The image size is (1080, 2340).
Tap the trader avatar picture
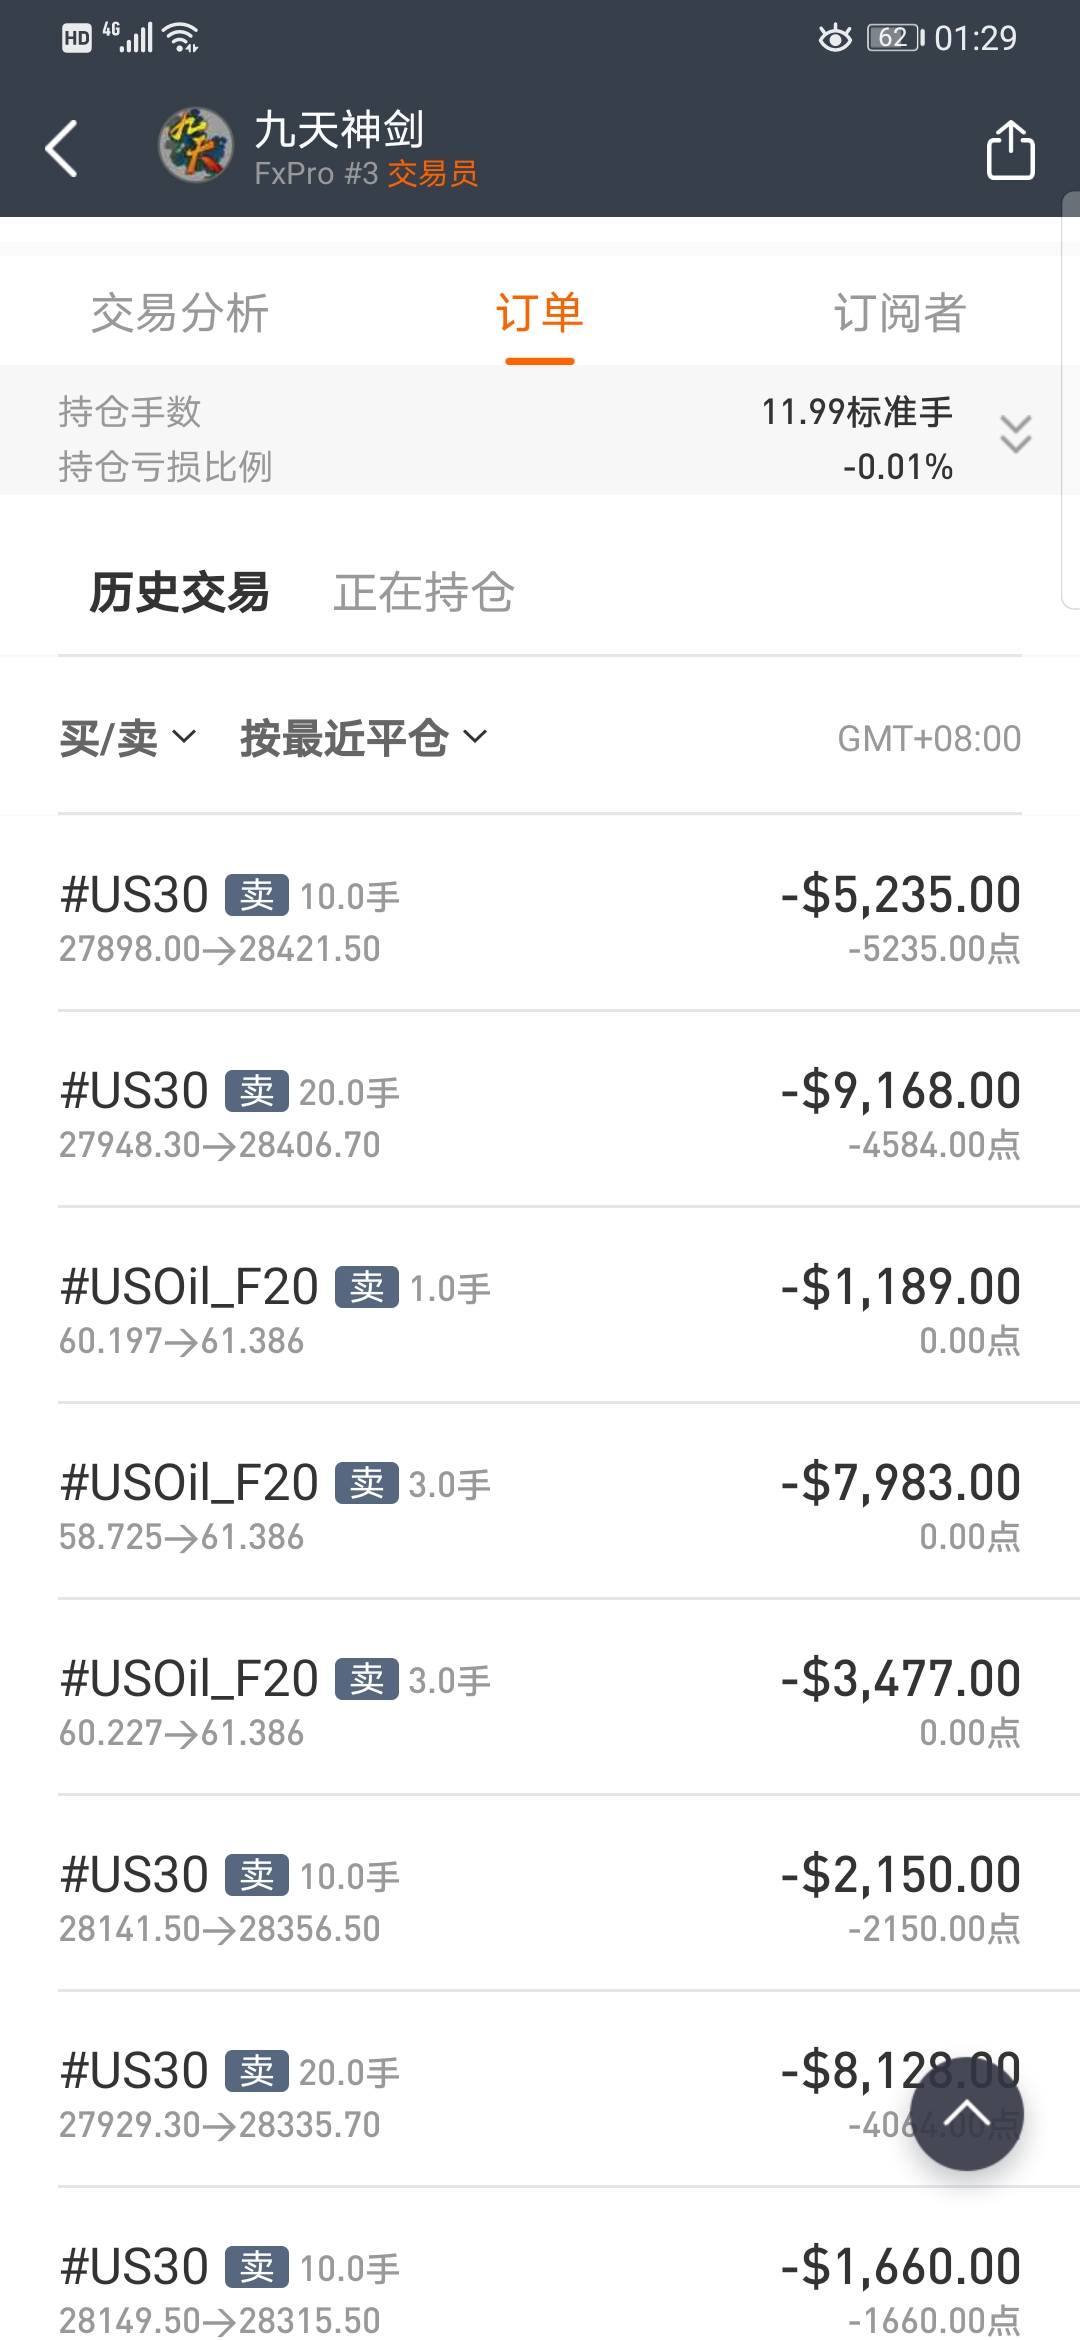[196, 146]
